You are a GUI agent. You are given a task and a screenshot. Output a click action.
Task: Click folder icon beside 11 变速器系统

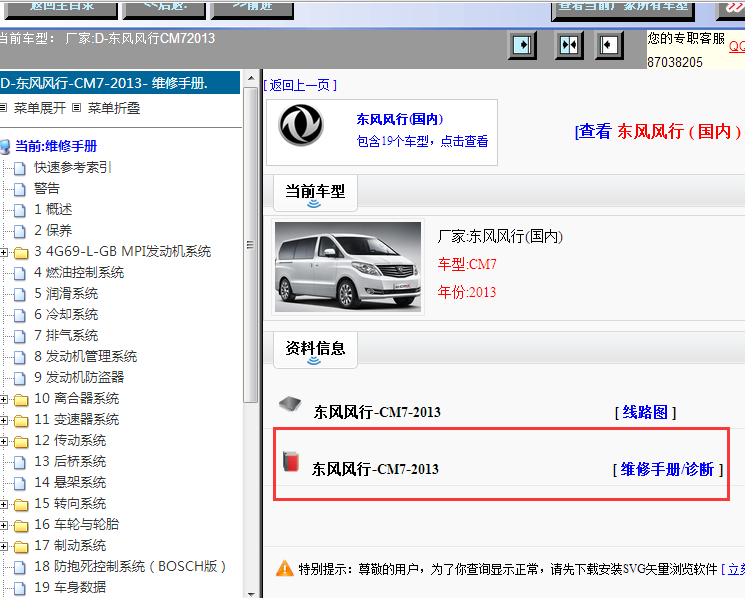(21, 420)
